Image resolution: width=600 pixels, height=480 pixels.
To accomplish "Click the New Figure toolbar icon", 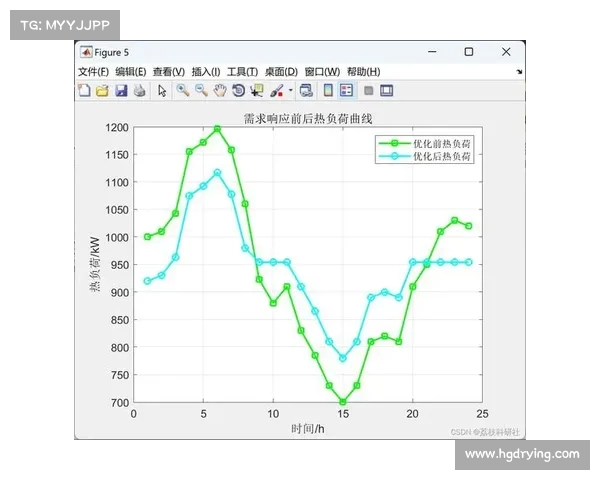I will coord(85,90).
